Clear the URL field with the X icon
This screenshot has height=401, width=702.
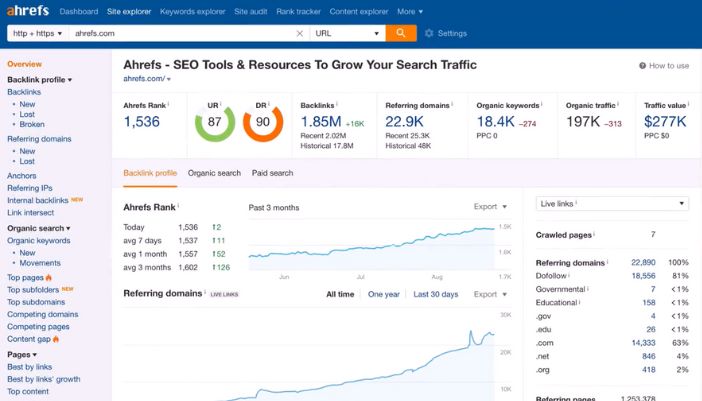tap(300, 34)
